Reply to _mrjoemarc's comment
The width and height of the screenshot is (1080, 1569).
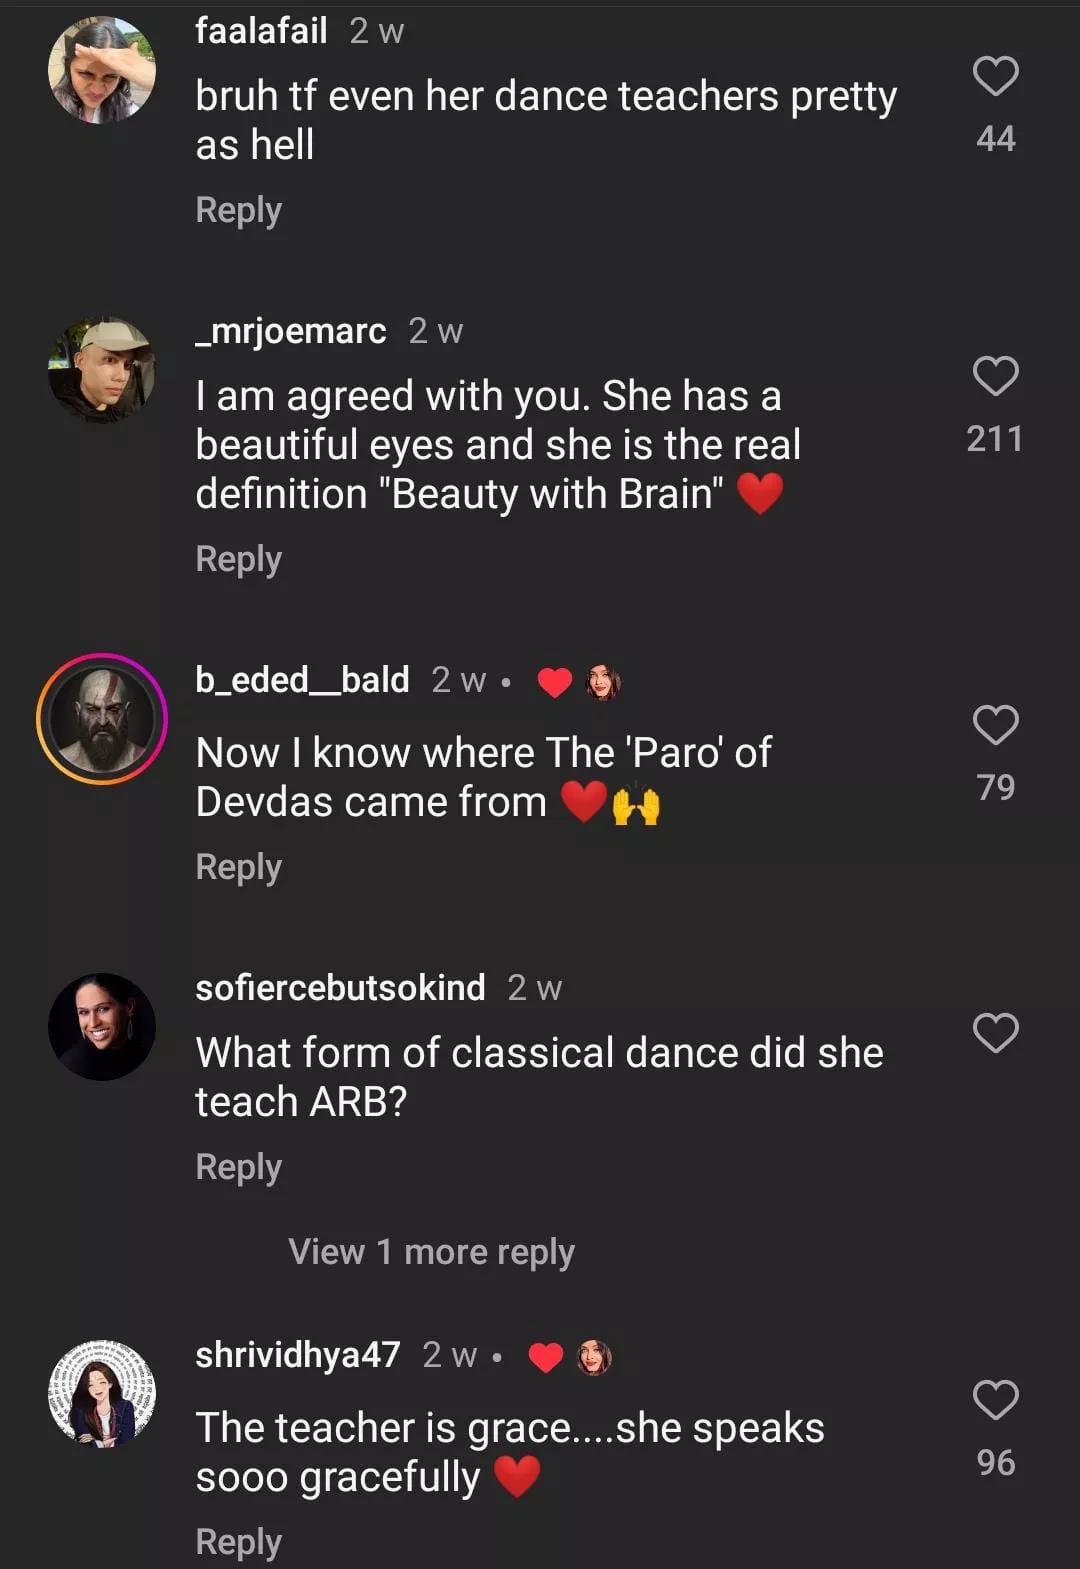click(x=238, y=559)
